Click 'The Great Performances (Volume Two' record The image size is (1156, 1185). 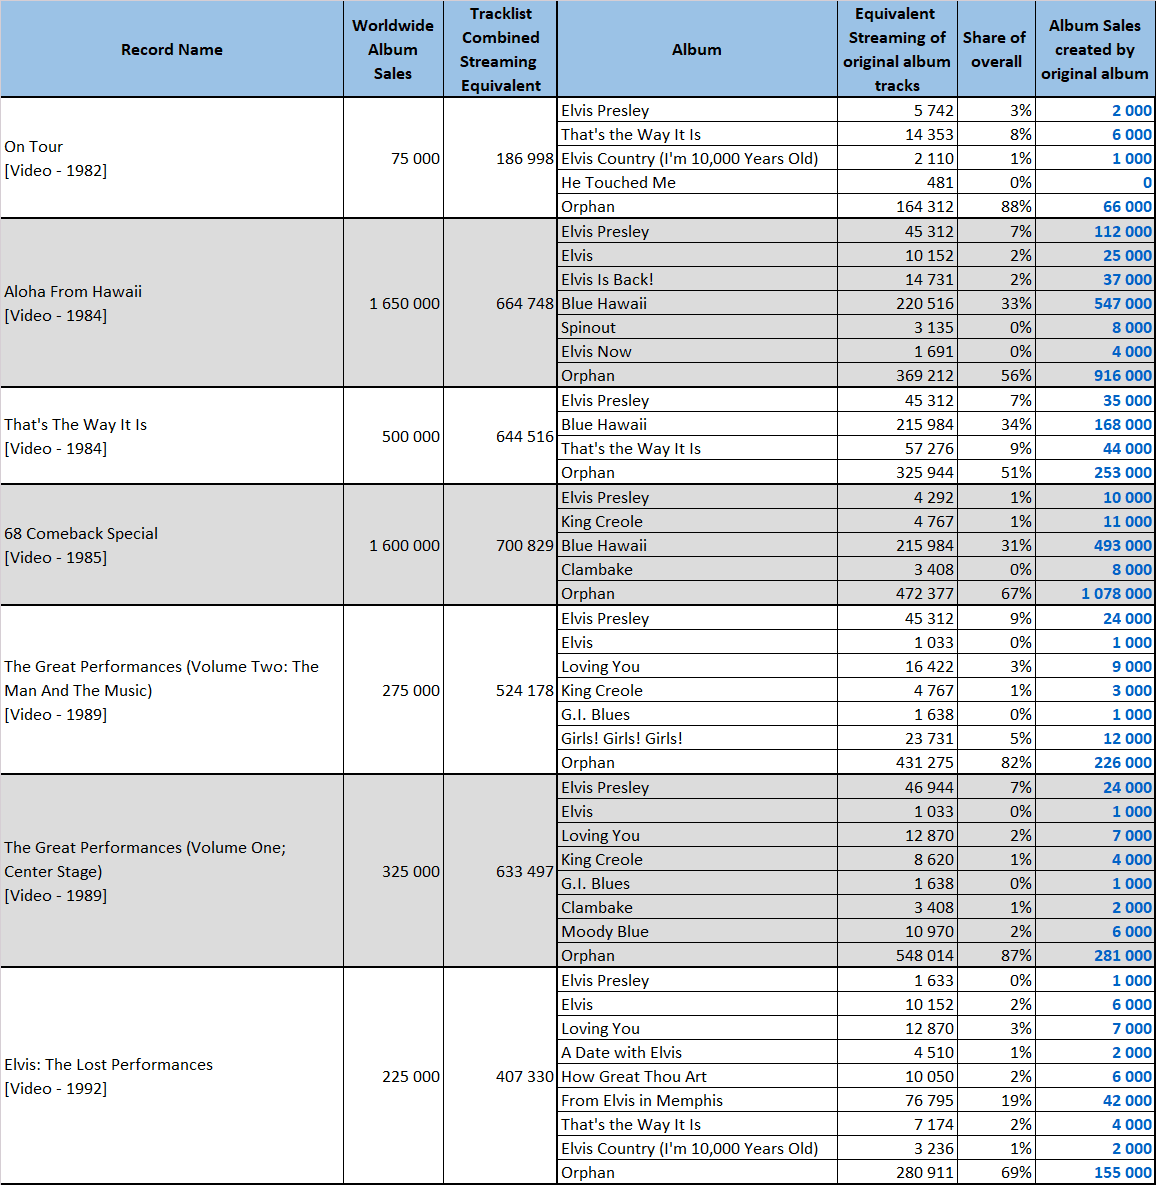click(172, 690)
